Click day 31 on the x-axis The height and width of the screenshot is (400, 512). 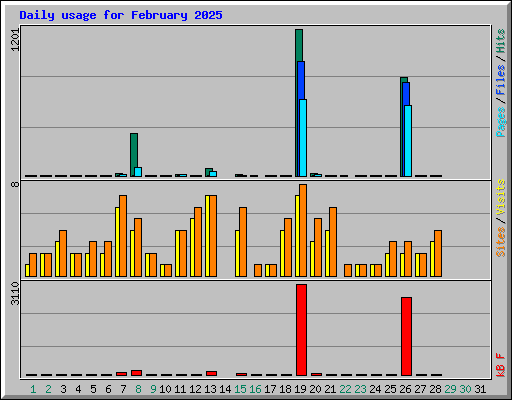(480, 389)
